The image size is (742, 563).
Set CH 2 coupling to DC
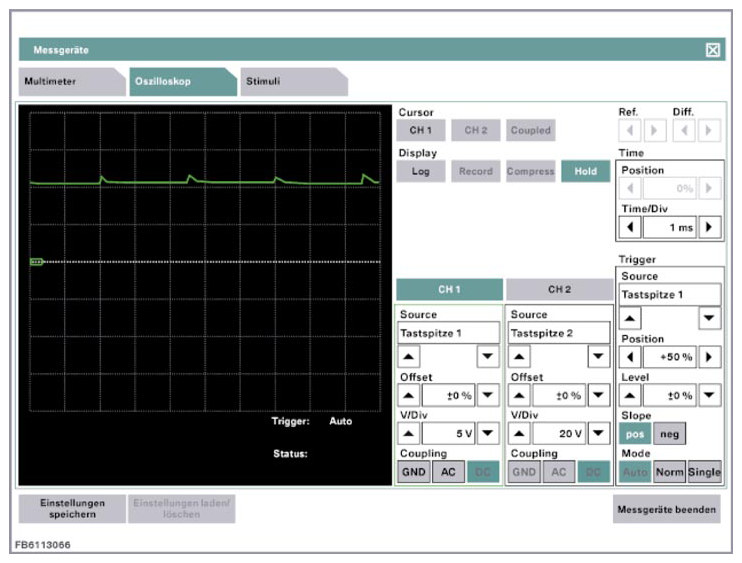594,472
